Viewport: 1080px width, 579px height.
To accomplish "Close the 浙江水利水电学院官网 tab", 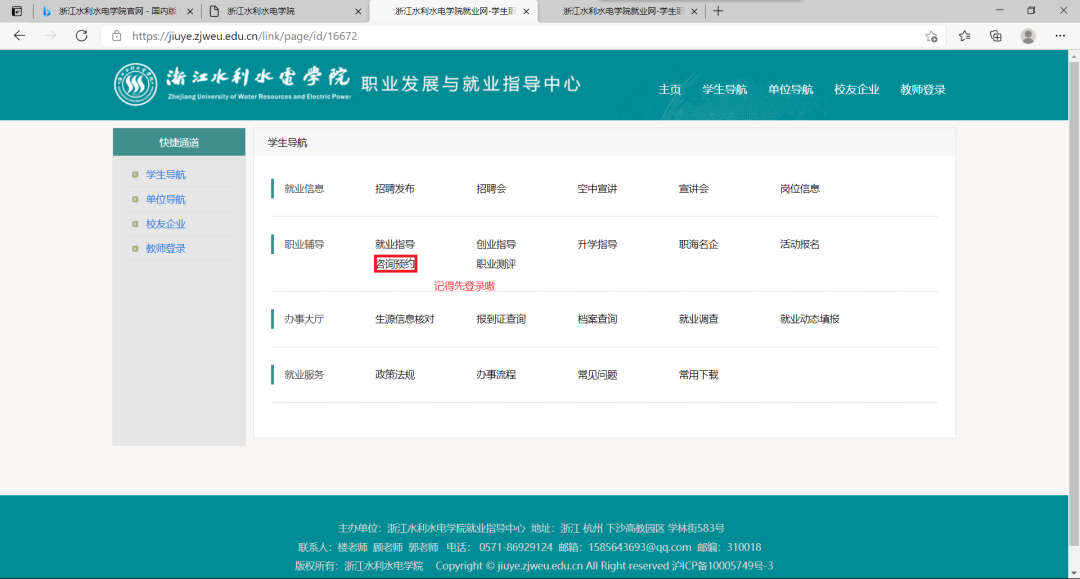I will tap(190, 11).
